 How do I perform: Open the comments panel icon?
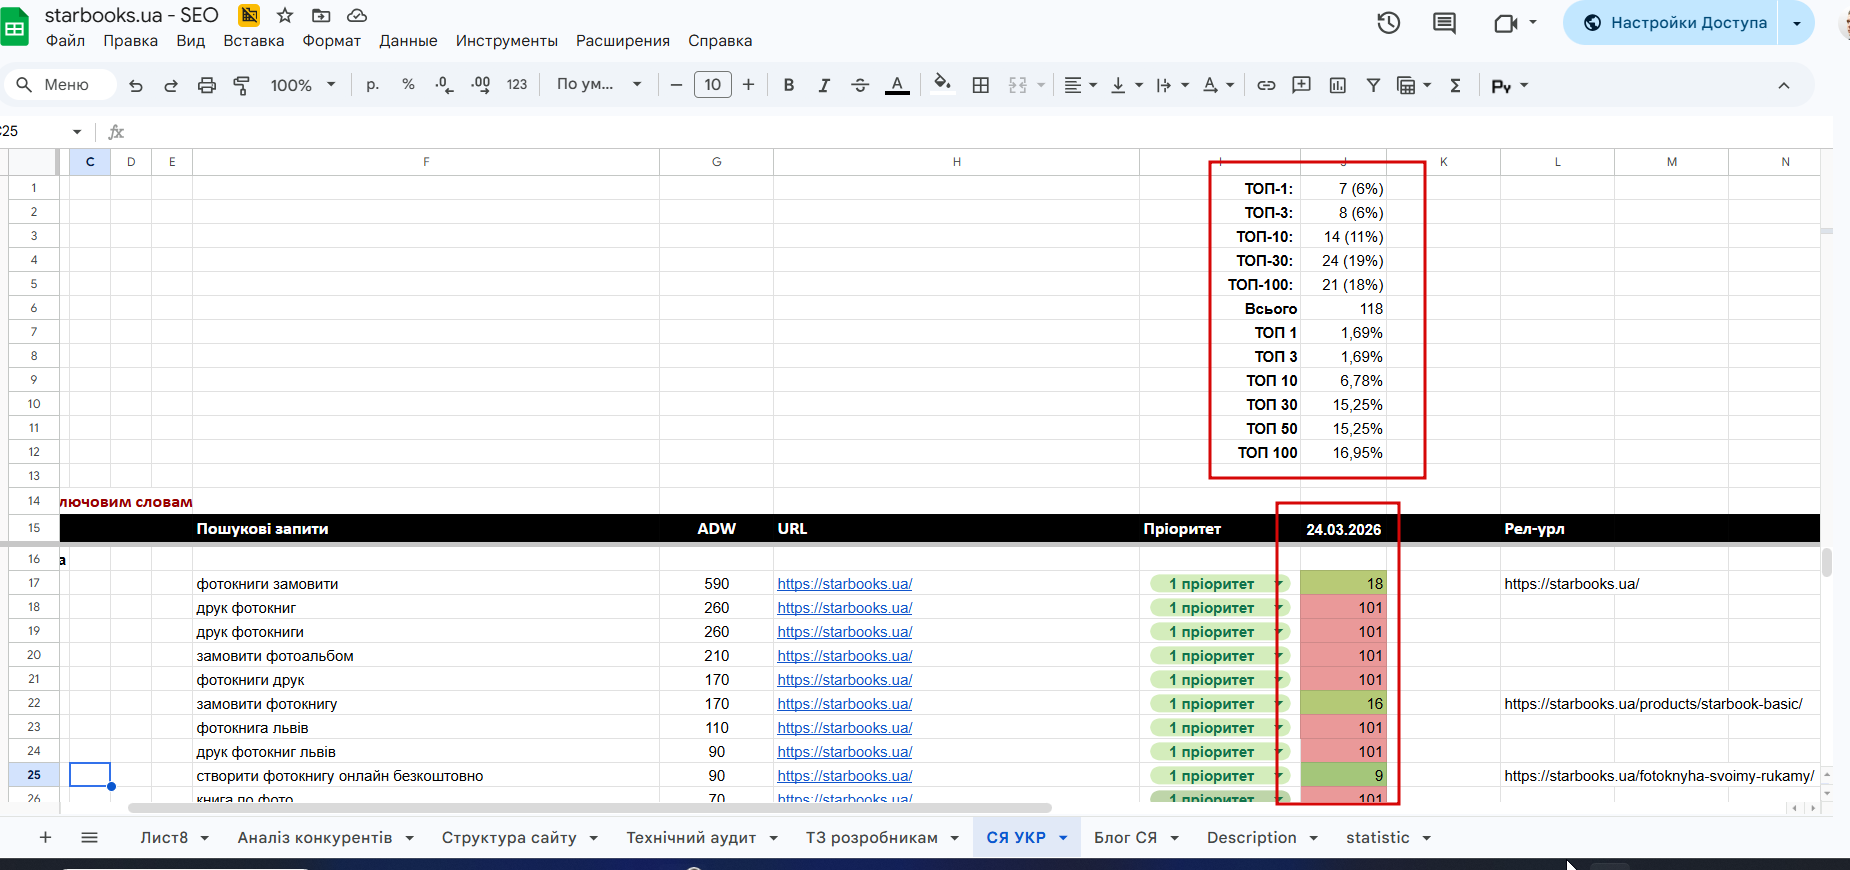click(1444, 23)
